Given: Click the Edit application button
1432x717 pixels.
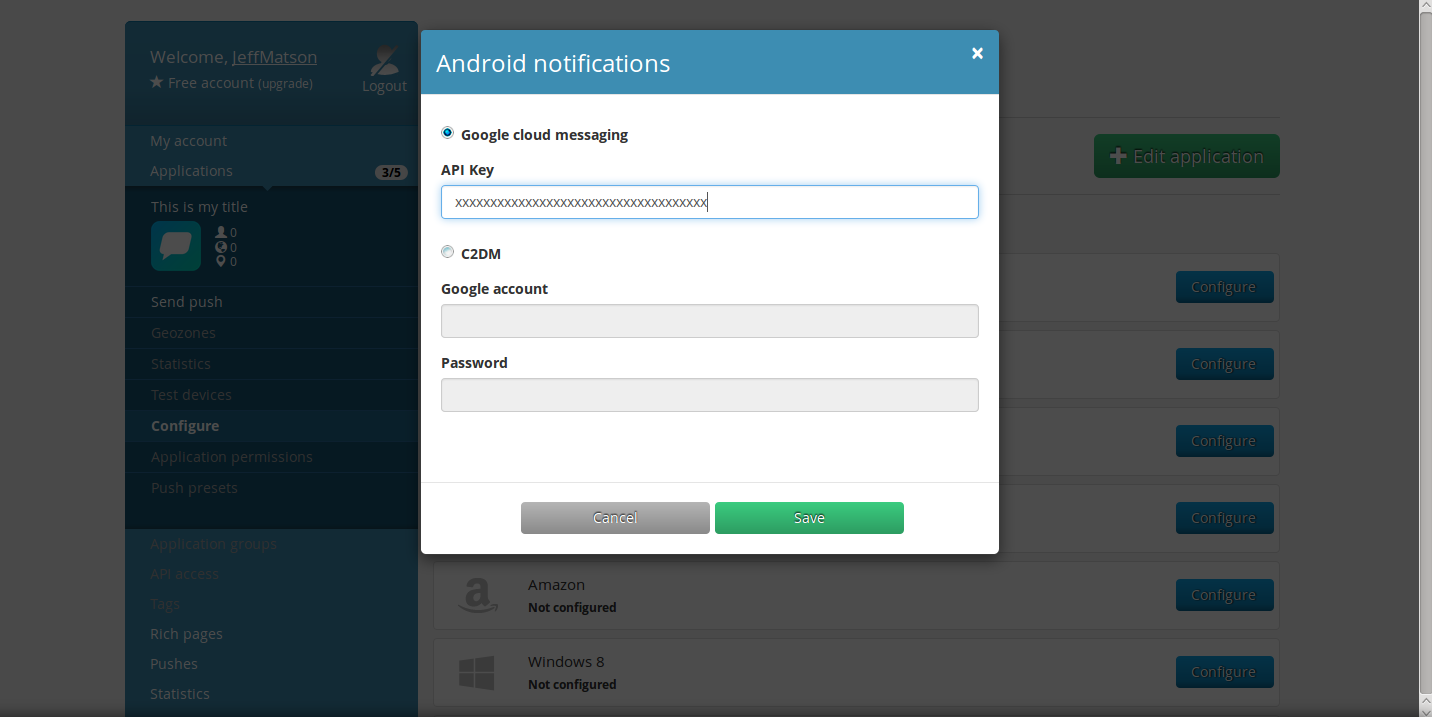Looking at the screenshot, I should tap(1187, 156).
